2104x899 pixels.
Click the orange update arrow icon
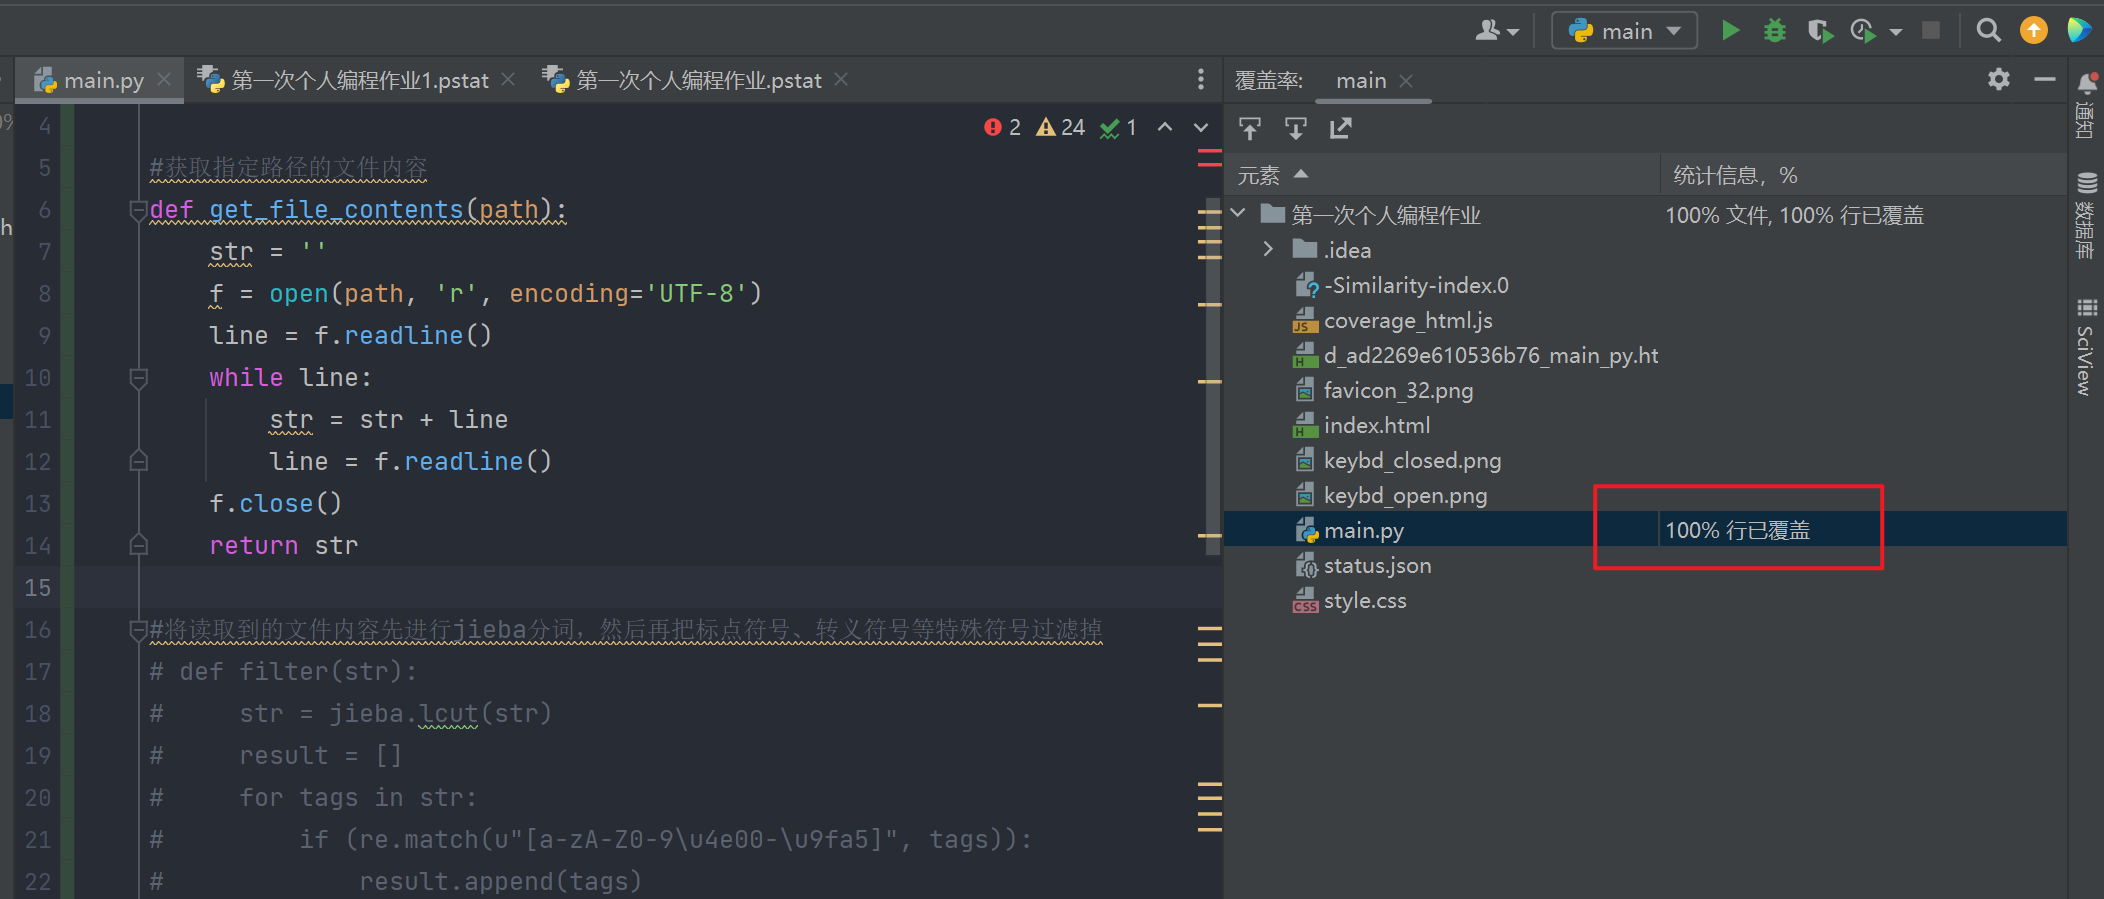click(x=2033, y=31)
